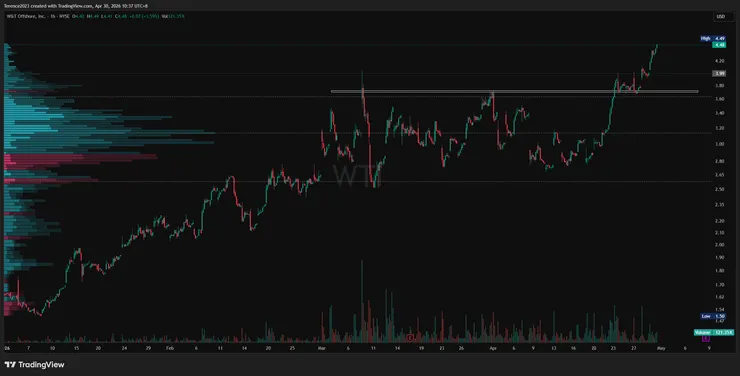Click the 3.40 value on the price scale

pos(719,113)
